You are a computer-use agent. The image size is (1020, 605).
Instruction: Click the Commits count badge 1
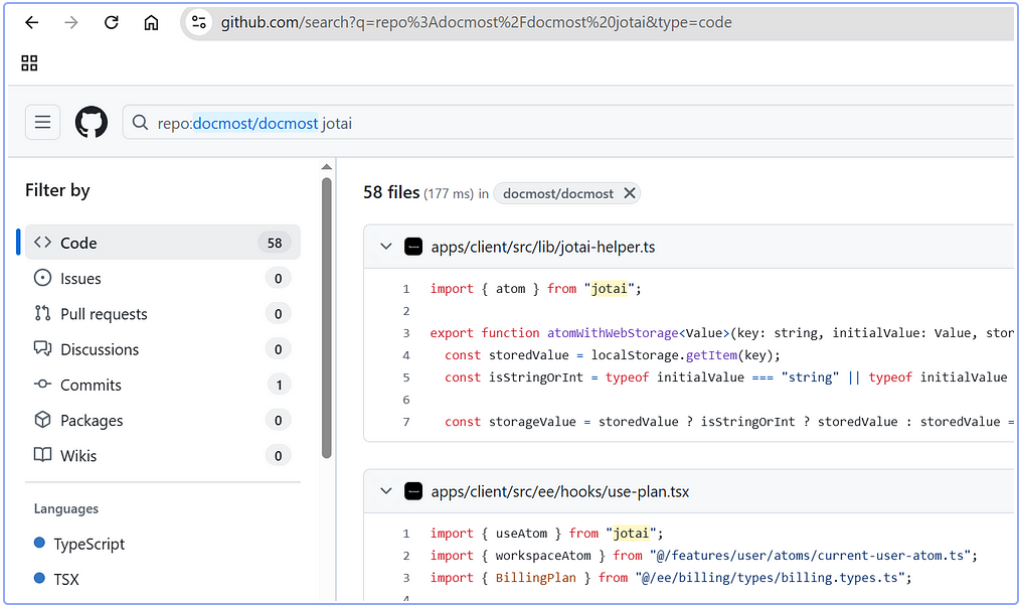pos(278,385)
